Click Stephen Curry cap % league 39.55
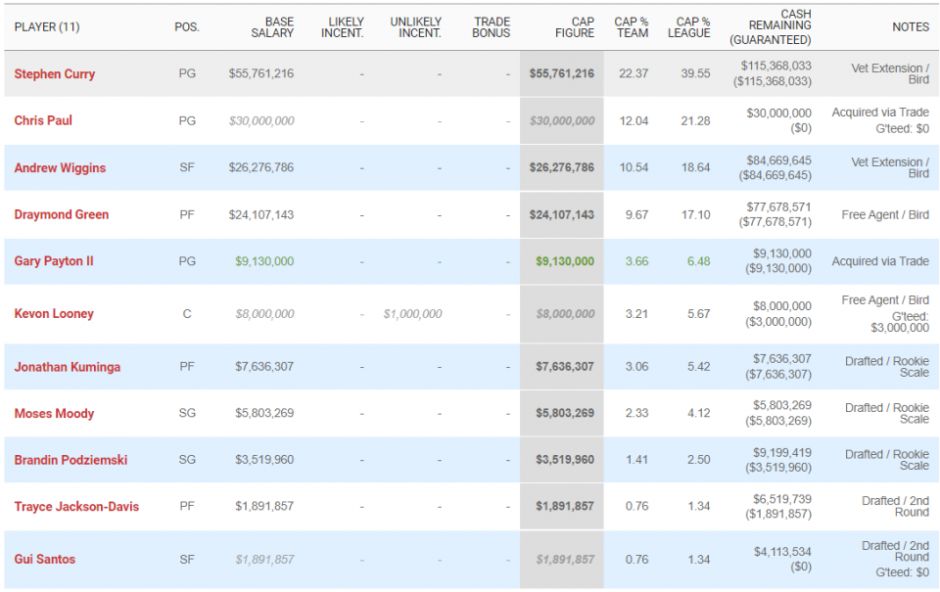This screenshot has height=592, width=940. [695, 74]
